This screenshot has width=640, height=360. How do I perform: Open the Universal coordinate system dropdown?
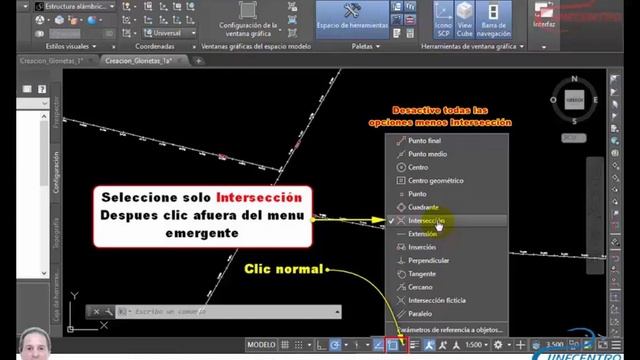coord(169,33)
